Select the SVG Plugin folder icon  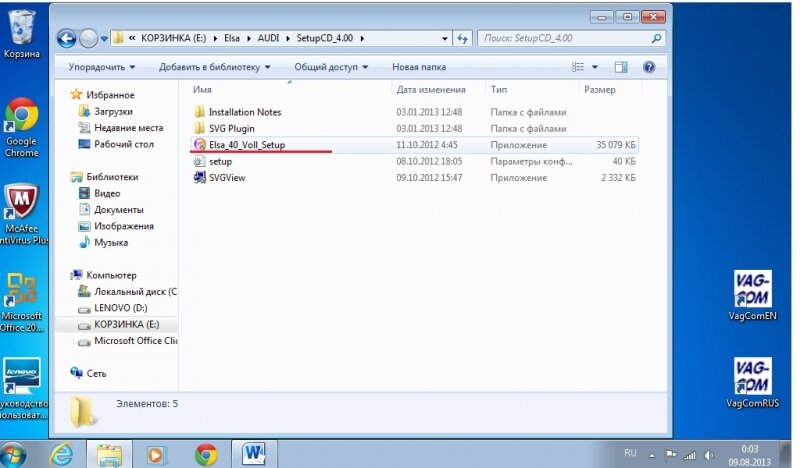pos(199,128)
